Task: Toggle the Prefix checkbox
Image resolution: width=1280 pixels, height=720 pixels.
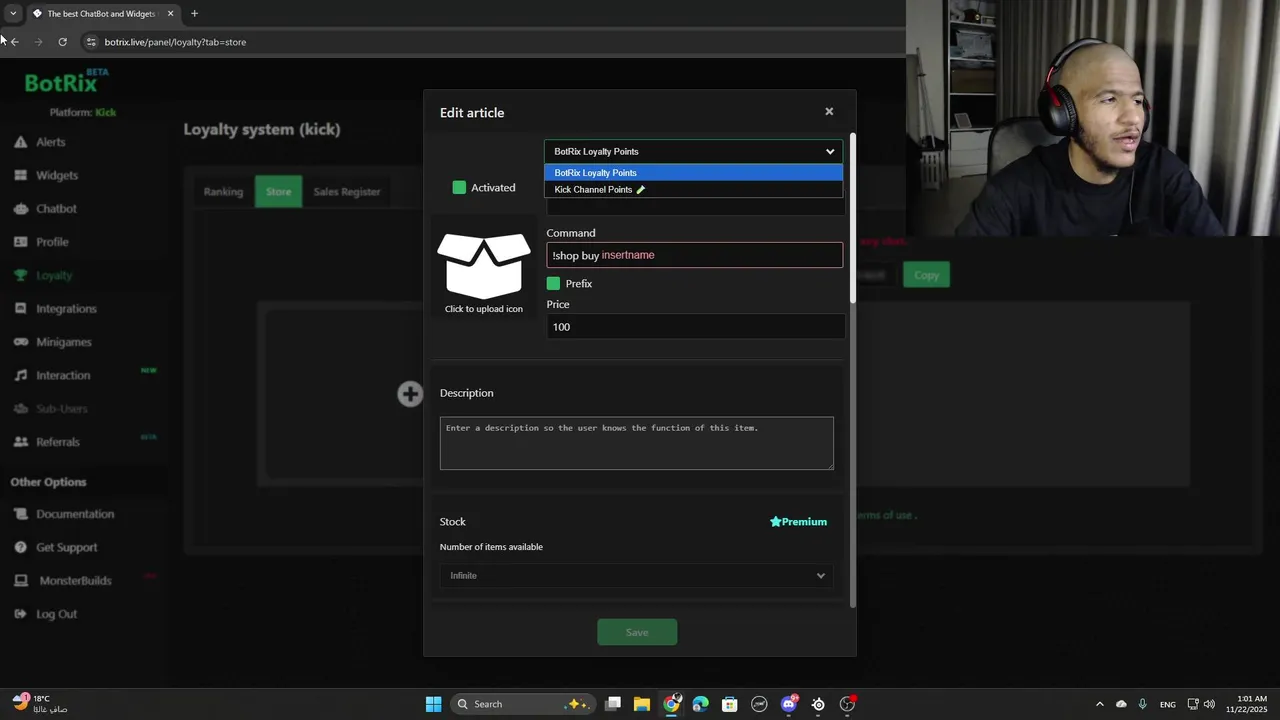Action: click(x=553, y=283)
